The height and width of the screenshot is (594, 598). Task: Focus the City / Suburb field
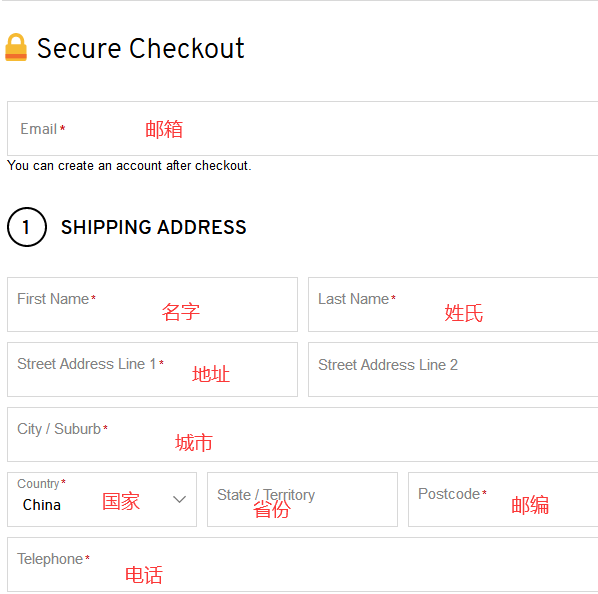(x=302, y=435)
